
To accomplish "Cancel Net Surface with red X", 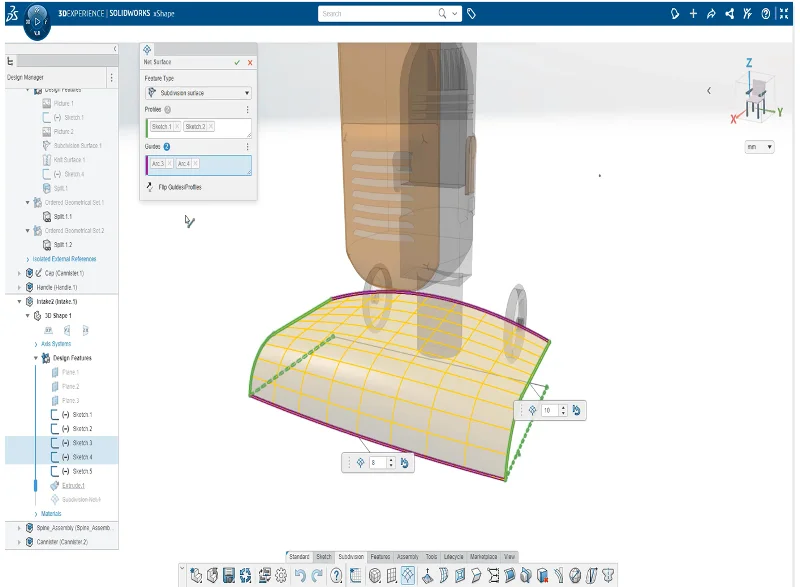I will 250,62.
